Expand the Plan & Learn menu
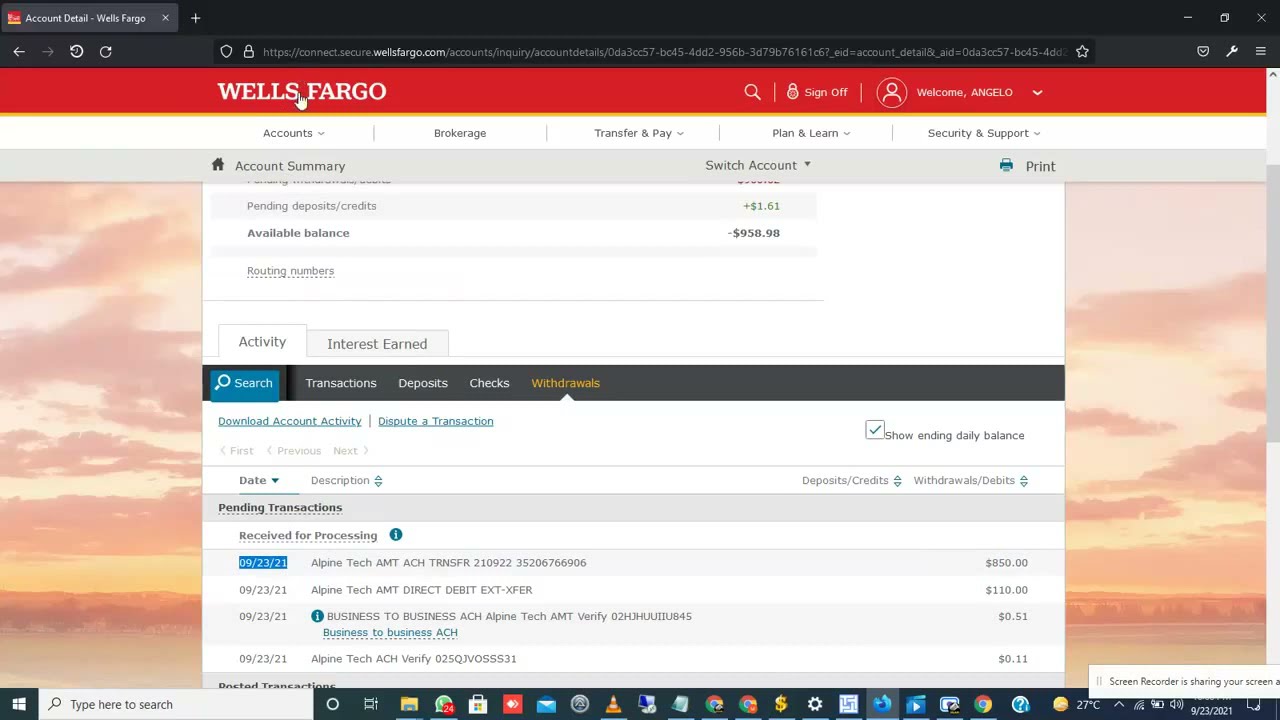The image size is (1280, 720). point(810,133)
